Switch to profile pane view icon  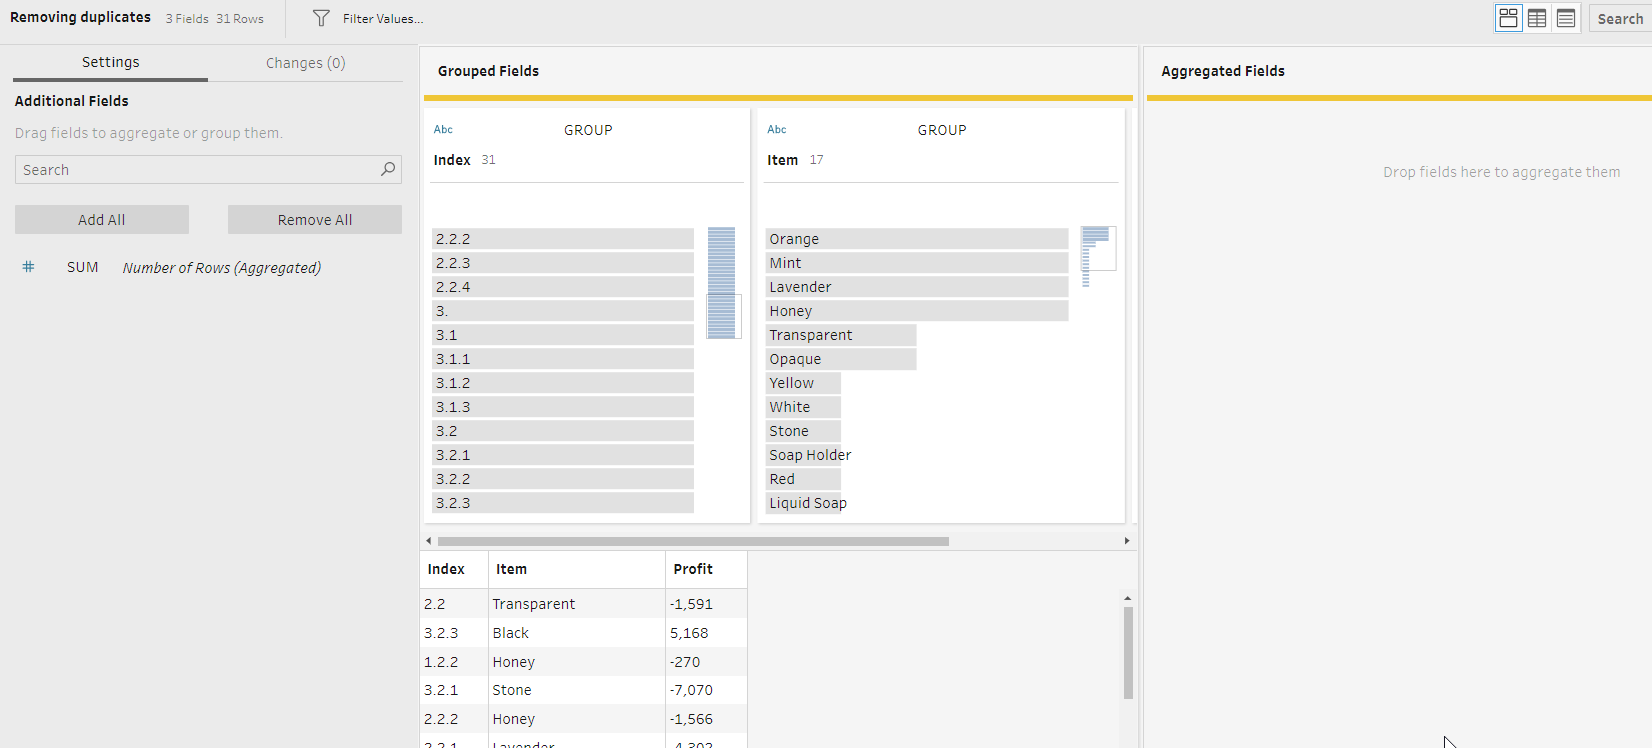click(x=1508, y=18)
